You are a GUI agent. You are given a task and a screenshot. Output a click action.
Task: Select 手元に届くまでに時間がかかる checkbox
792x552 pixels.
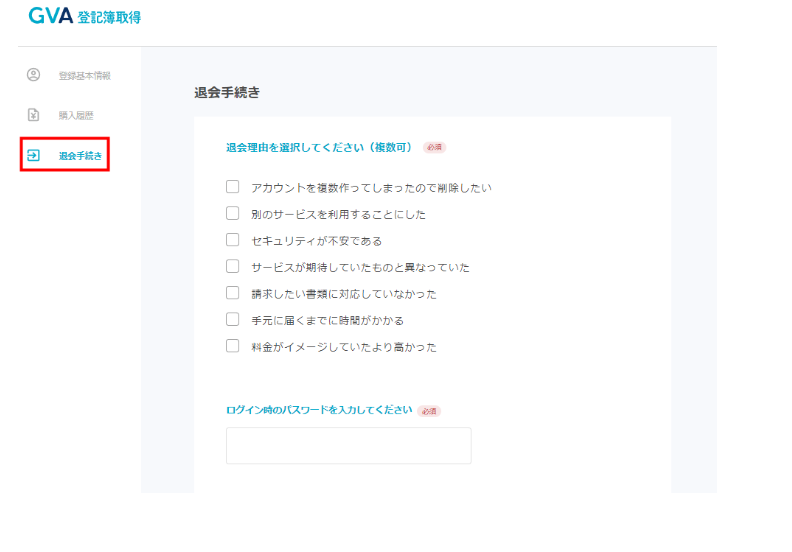point(232,319)
